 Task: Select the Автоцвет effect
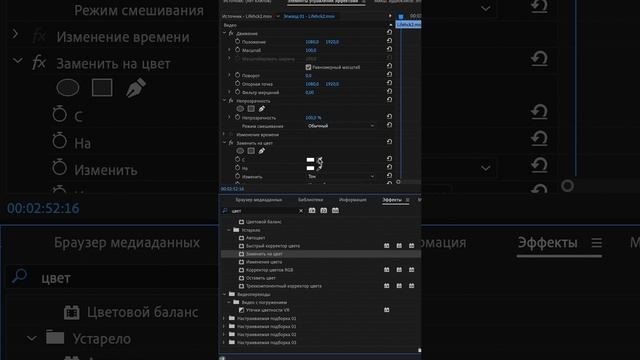click(x=256, y=238)
